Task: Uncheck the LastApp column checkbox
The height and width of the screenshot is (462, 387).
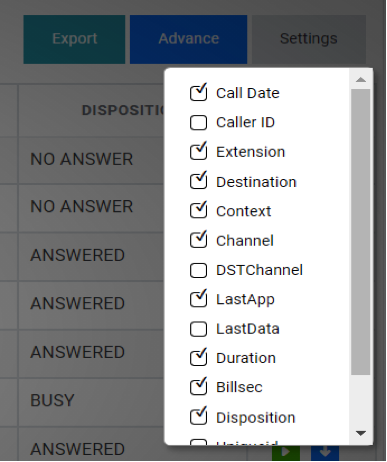Action: pyautogui.click(x=198, y=299)
